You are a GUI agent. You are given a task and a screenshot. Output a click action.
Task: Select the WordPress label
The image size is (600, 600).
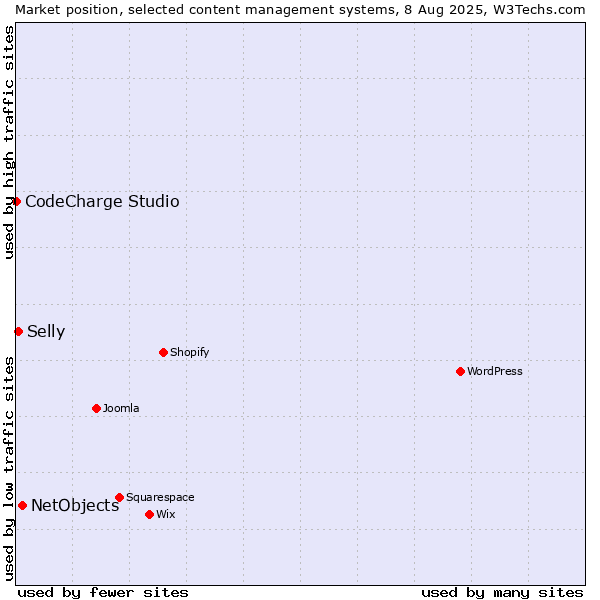pos(494,372)
